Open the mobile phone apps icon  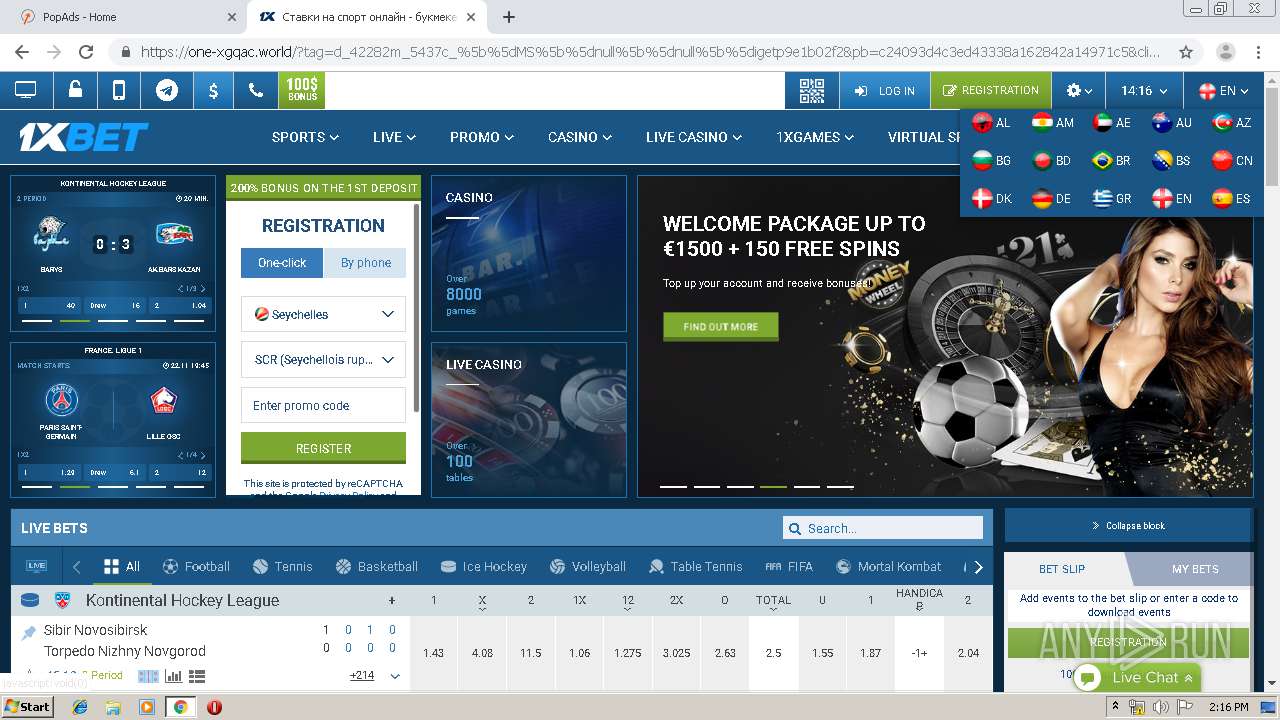coord(119,90)
